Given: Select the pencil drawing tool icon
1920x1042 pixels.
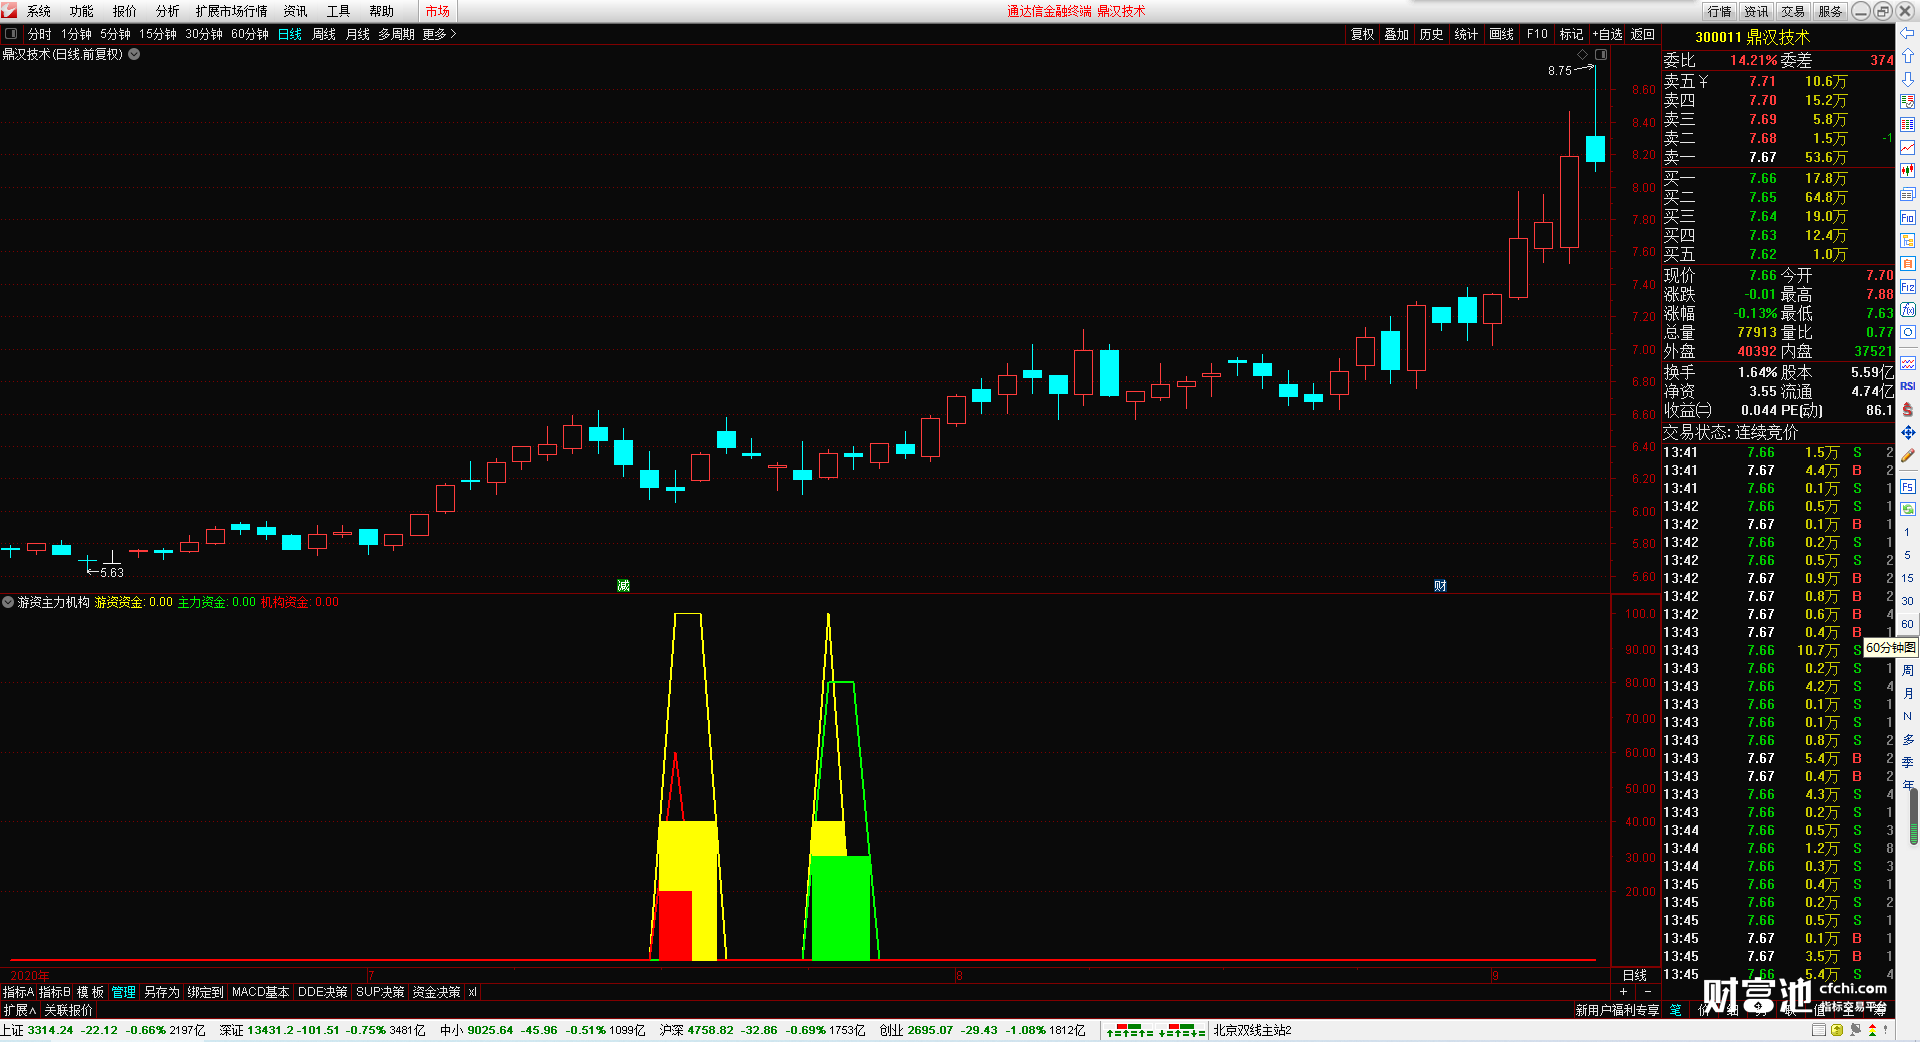Looking at the screenshot, I should [1908, 455].
